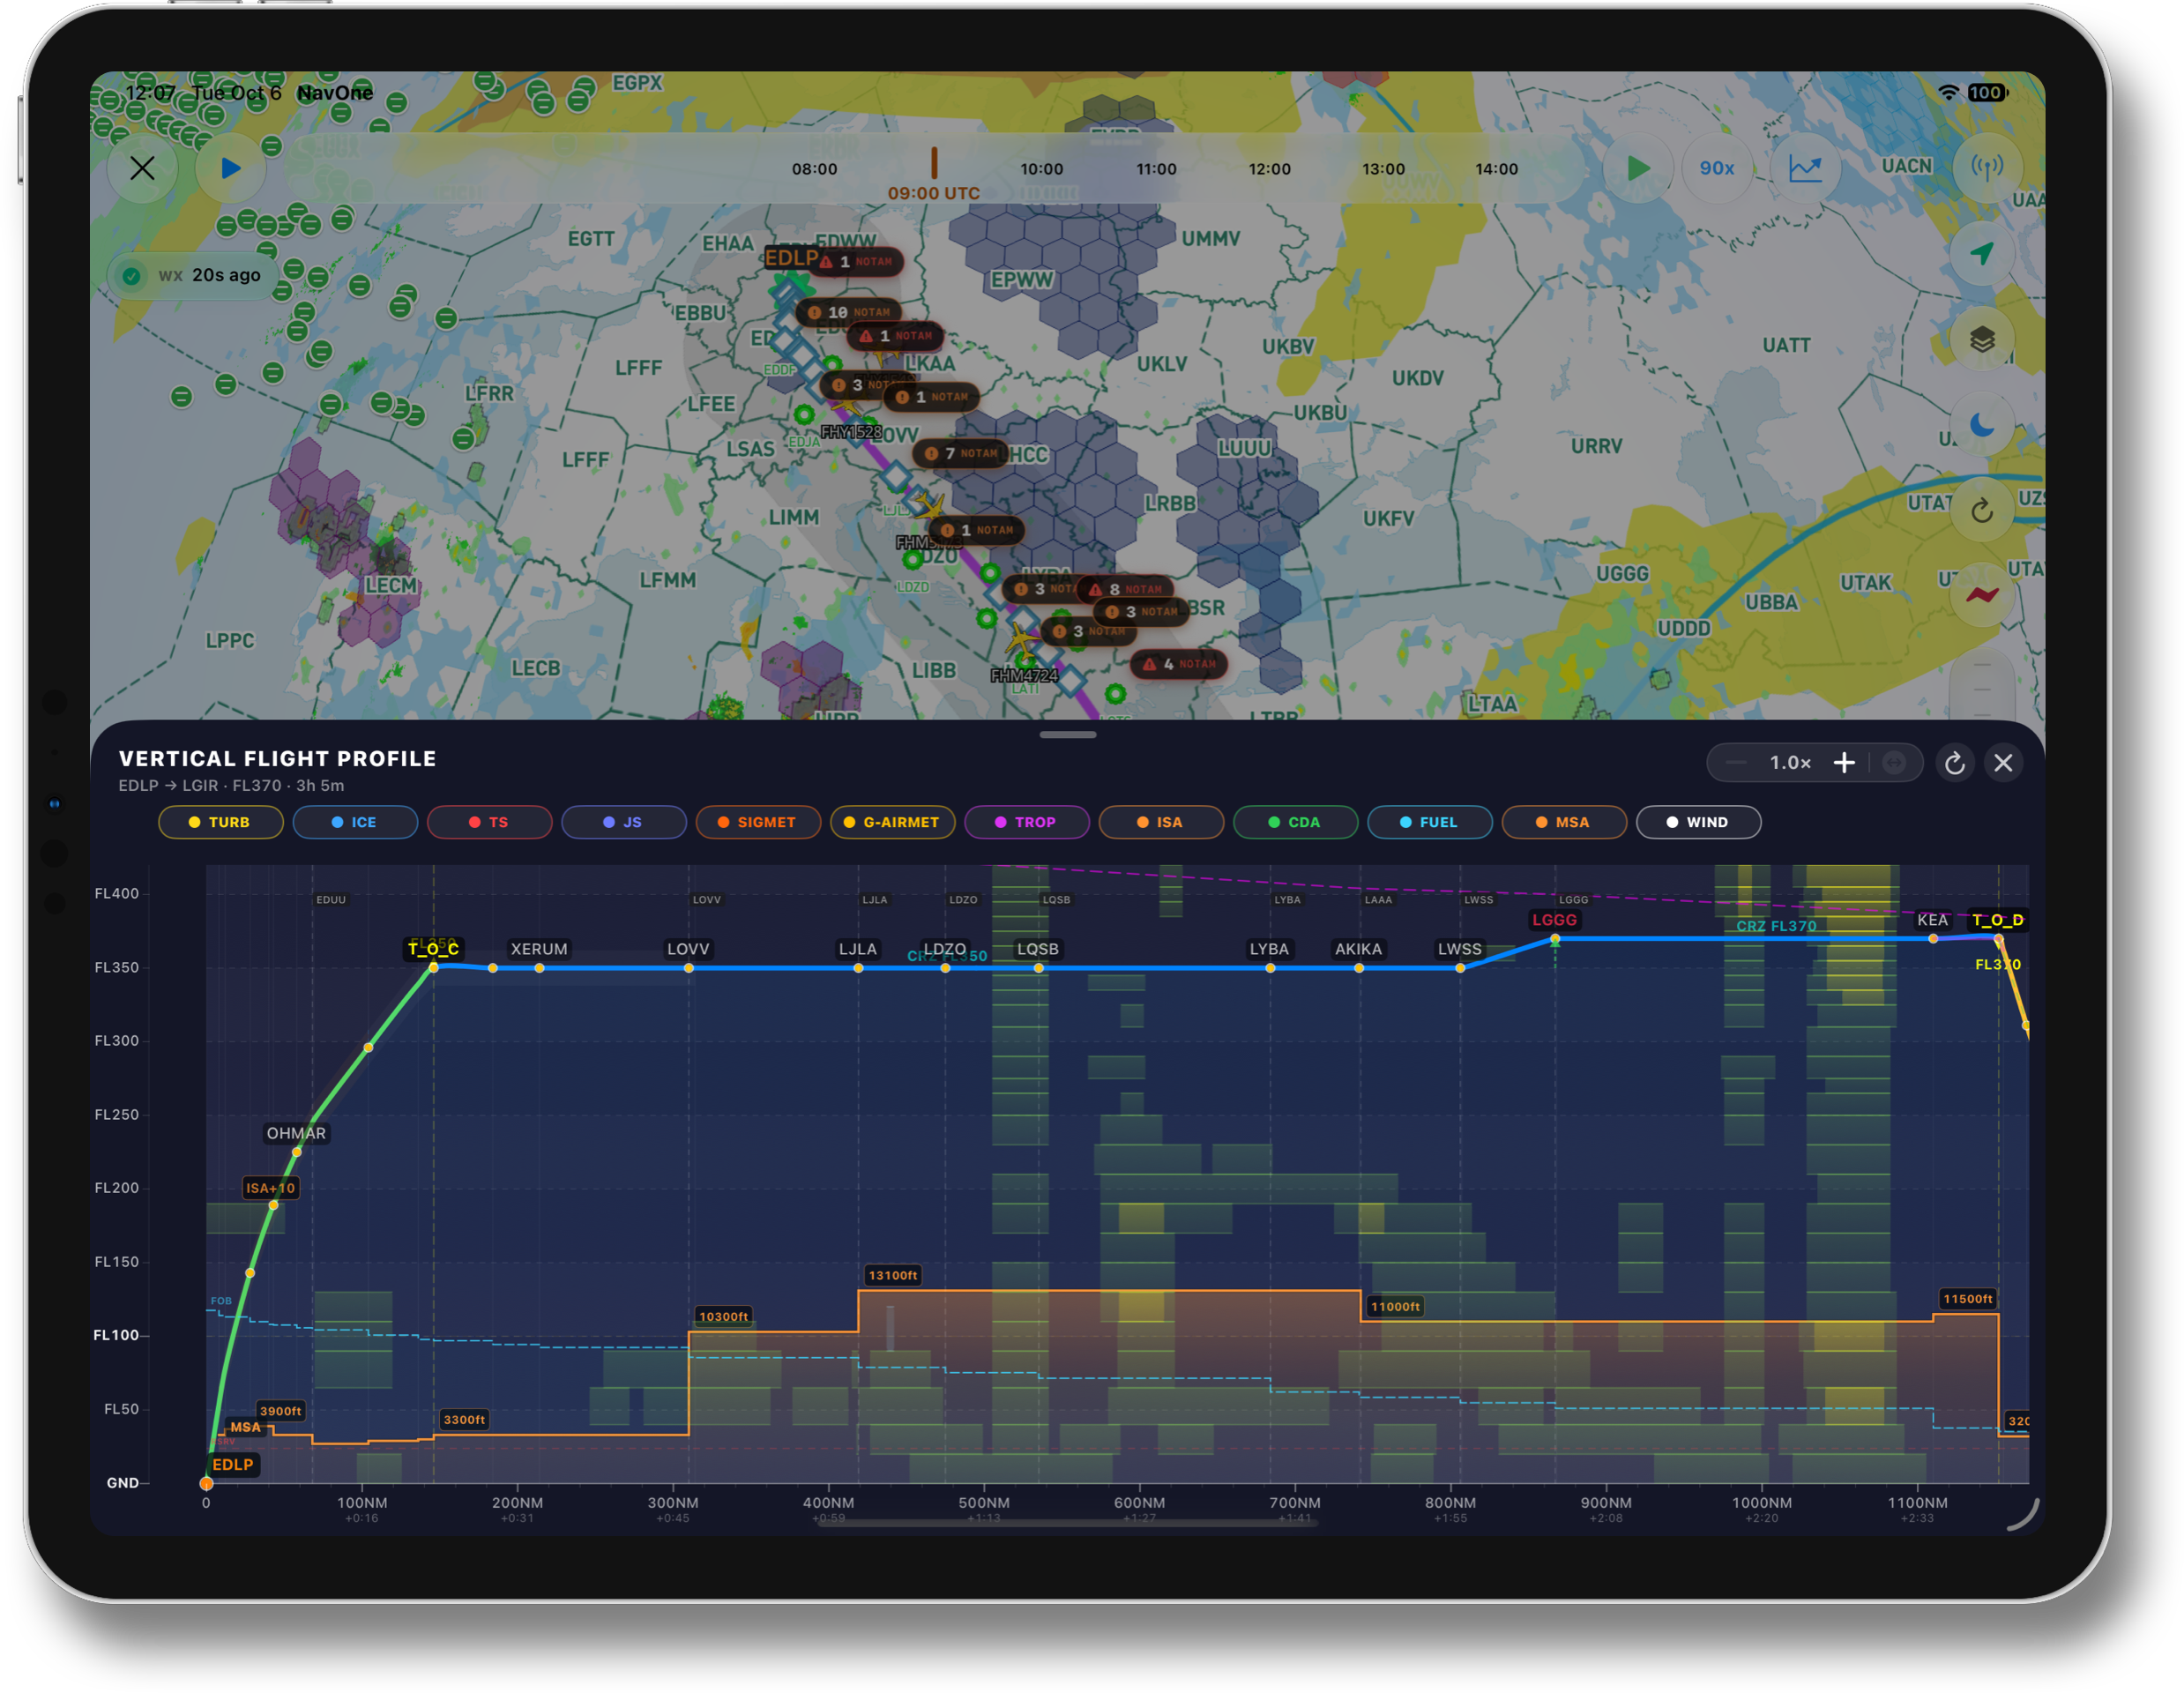Select the LOVV waypoint on profile
The width and height of the screenshot is (2184, 1693).
pos(688,949)
